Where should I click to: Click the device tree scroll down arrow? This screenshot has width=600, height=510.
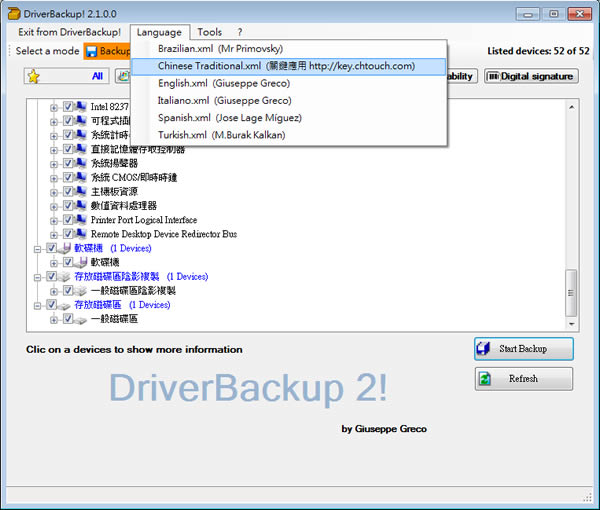click(x=571, y=324)
